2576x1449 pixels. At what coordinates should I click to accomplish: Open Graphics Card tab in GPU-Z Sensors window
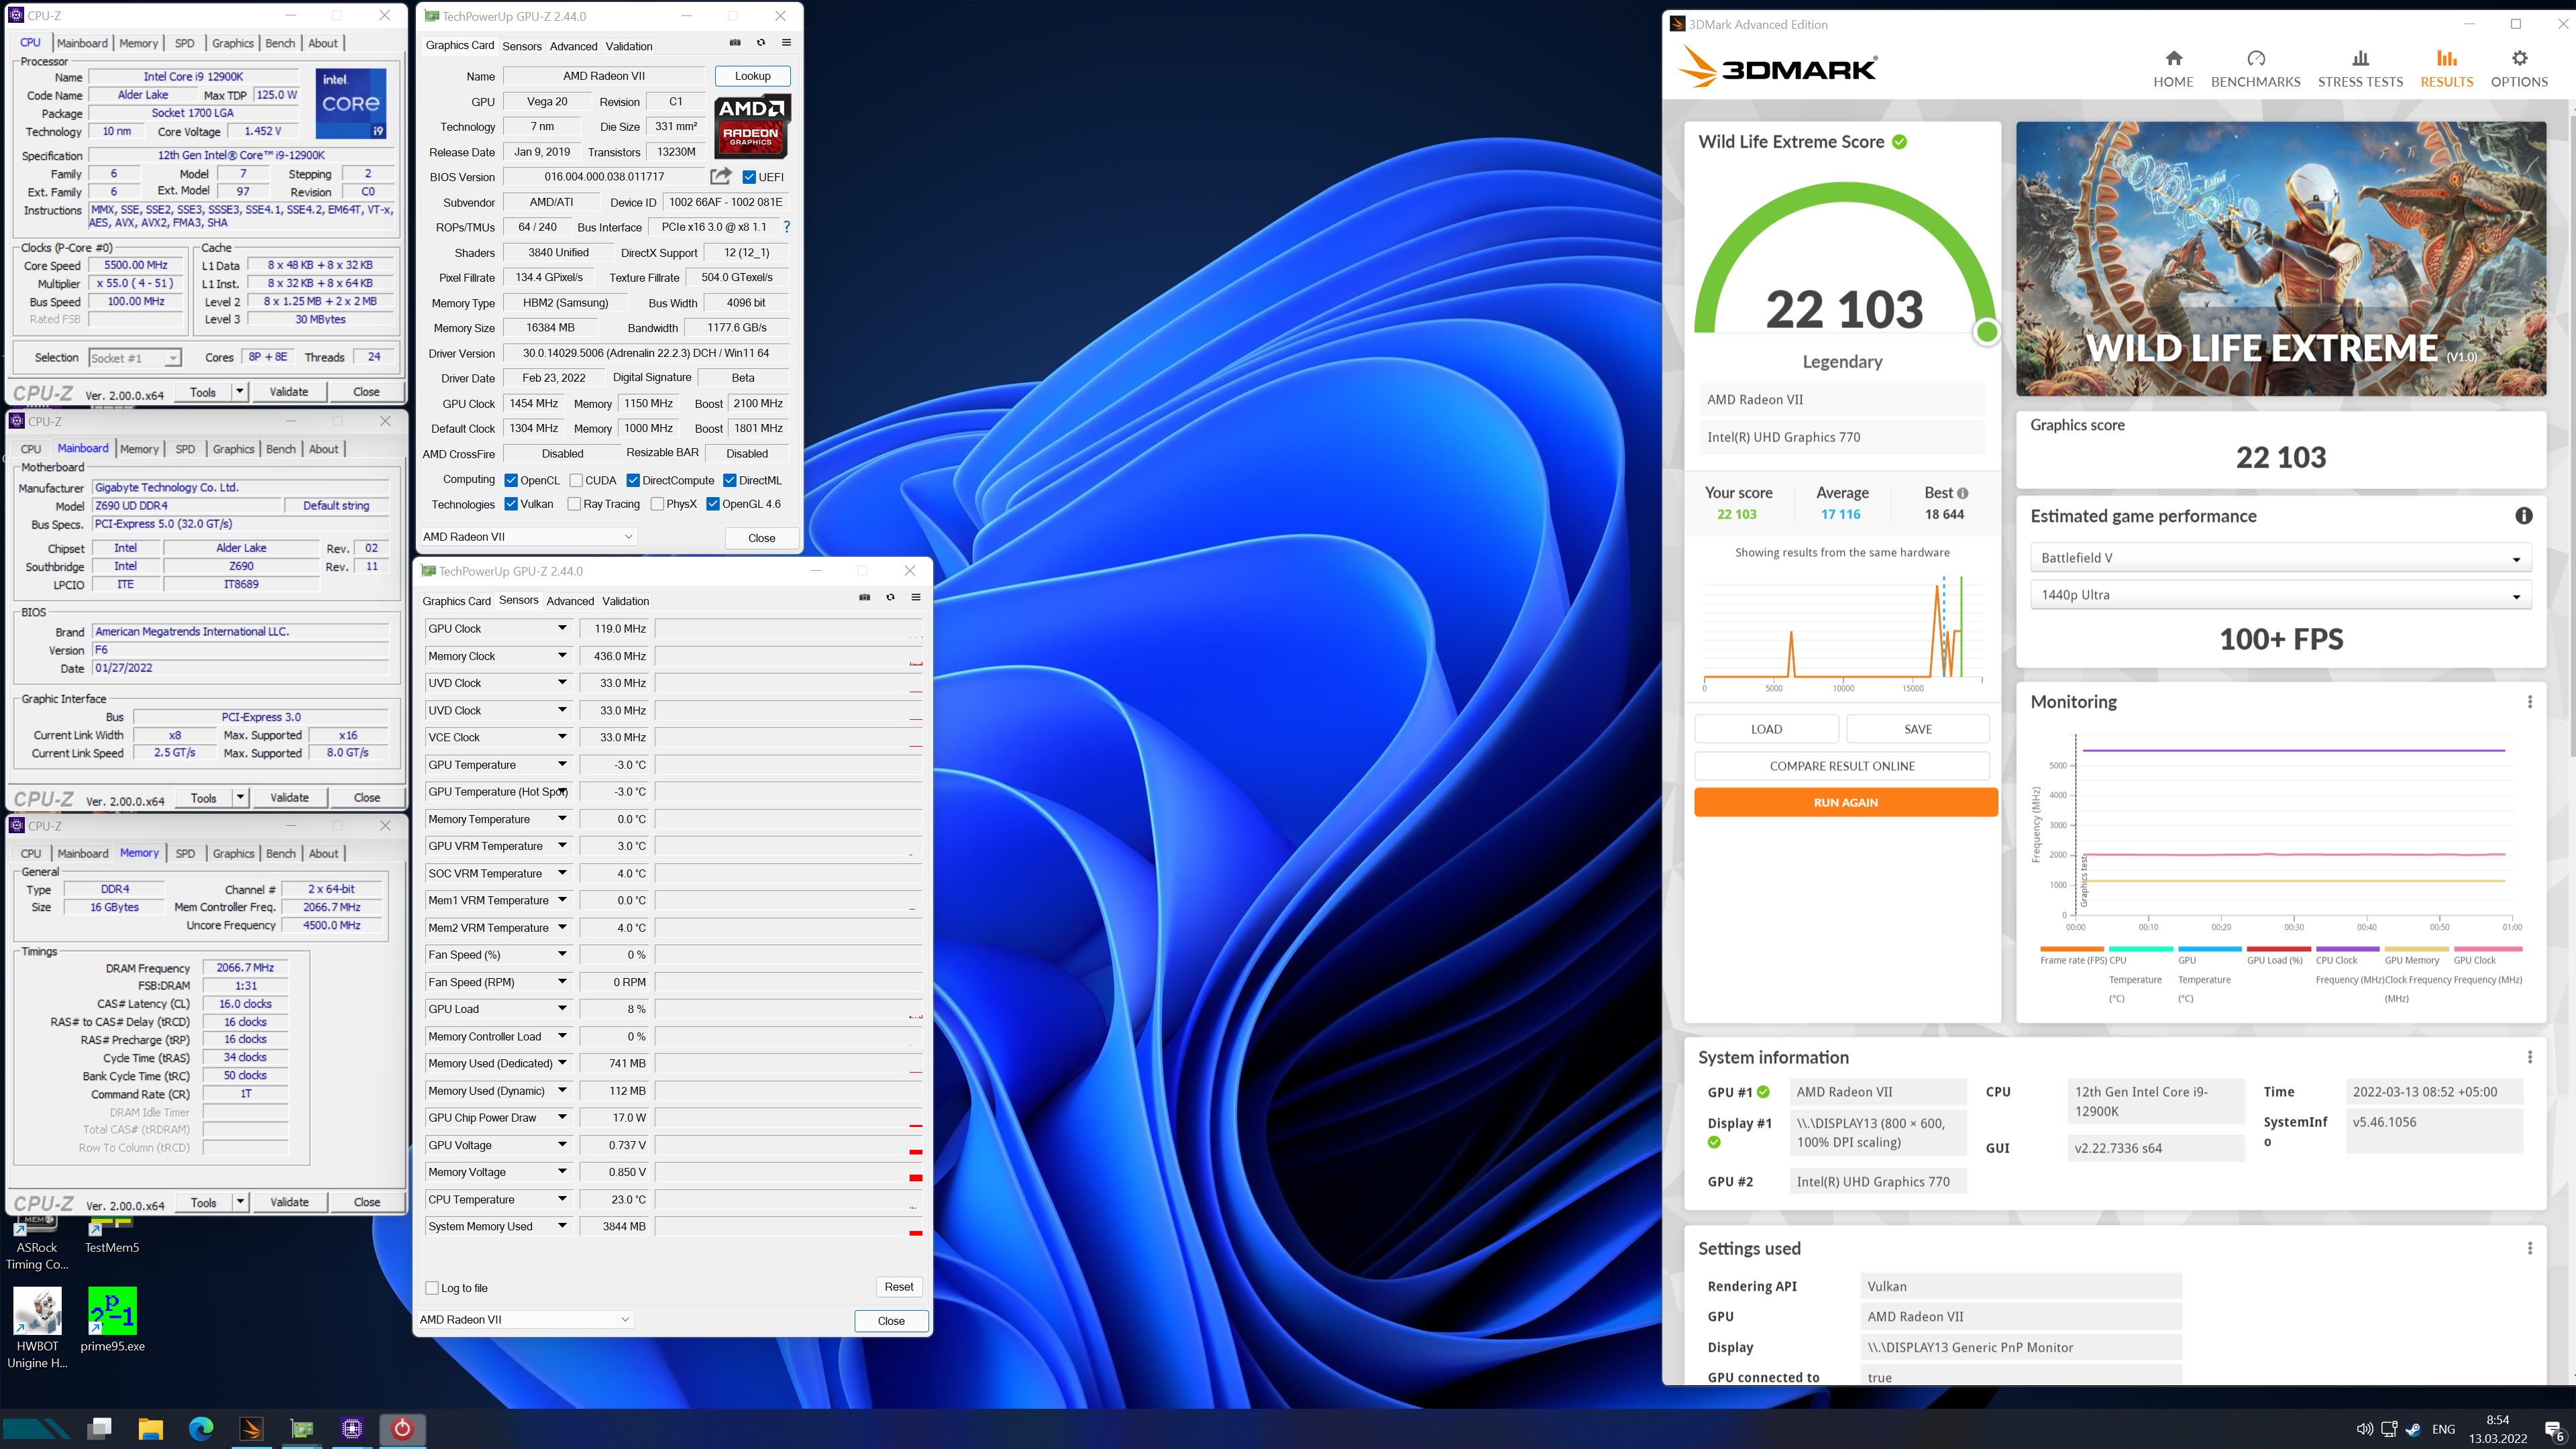[x=456, y=601]
